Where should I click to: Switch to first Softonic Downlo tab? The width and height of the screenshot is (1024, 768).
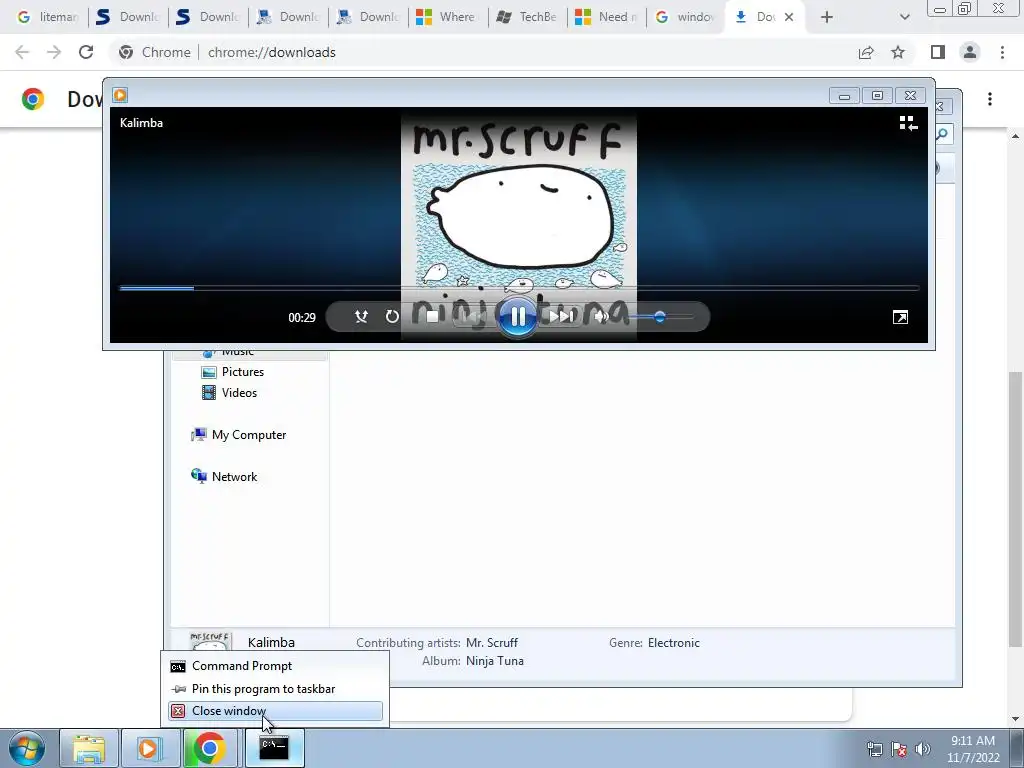pyautogui.click(x=128, y=17)
